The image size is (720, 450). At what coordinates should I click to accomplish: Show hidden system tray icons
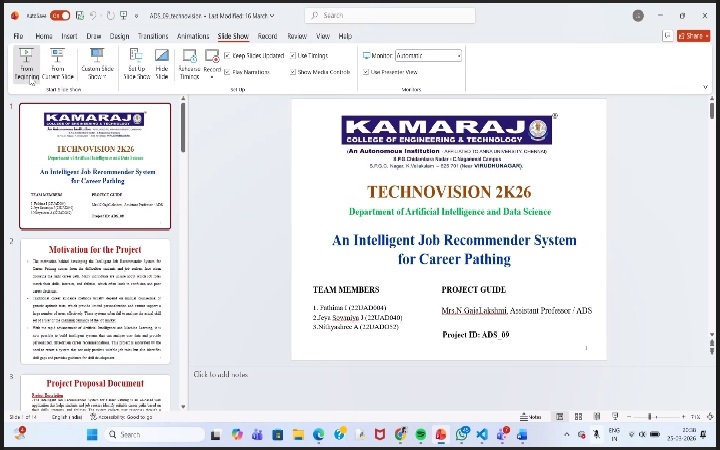click(567, 434)
